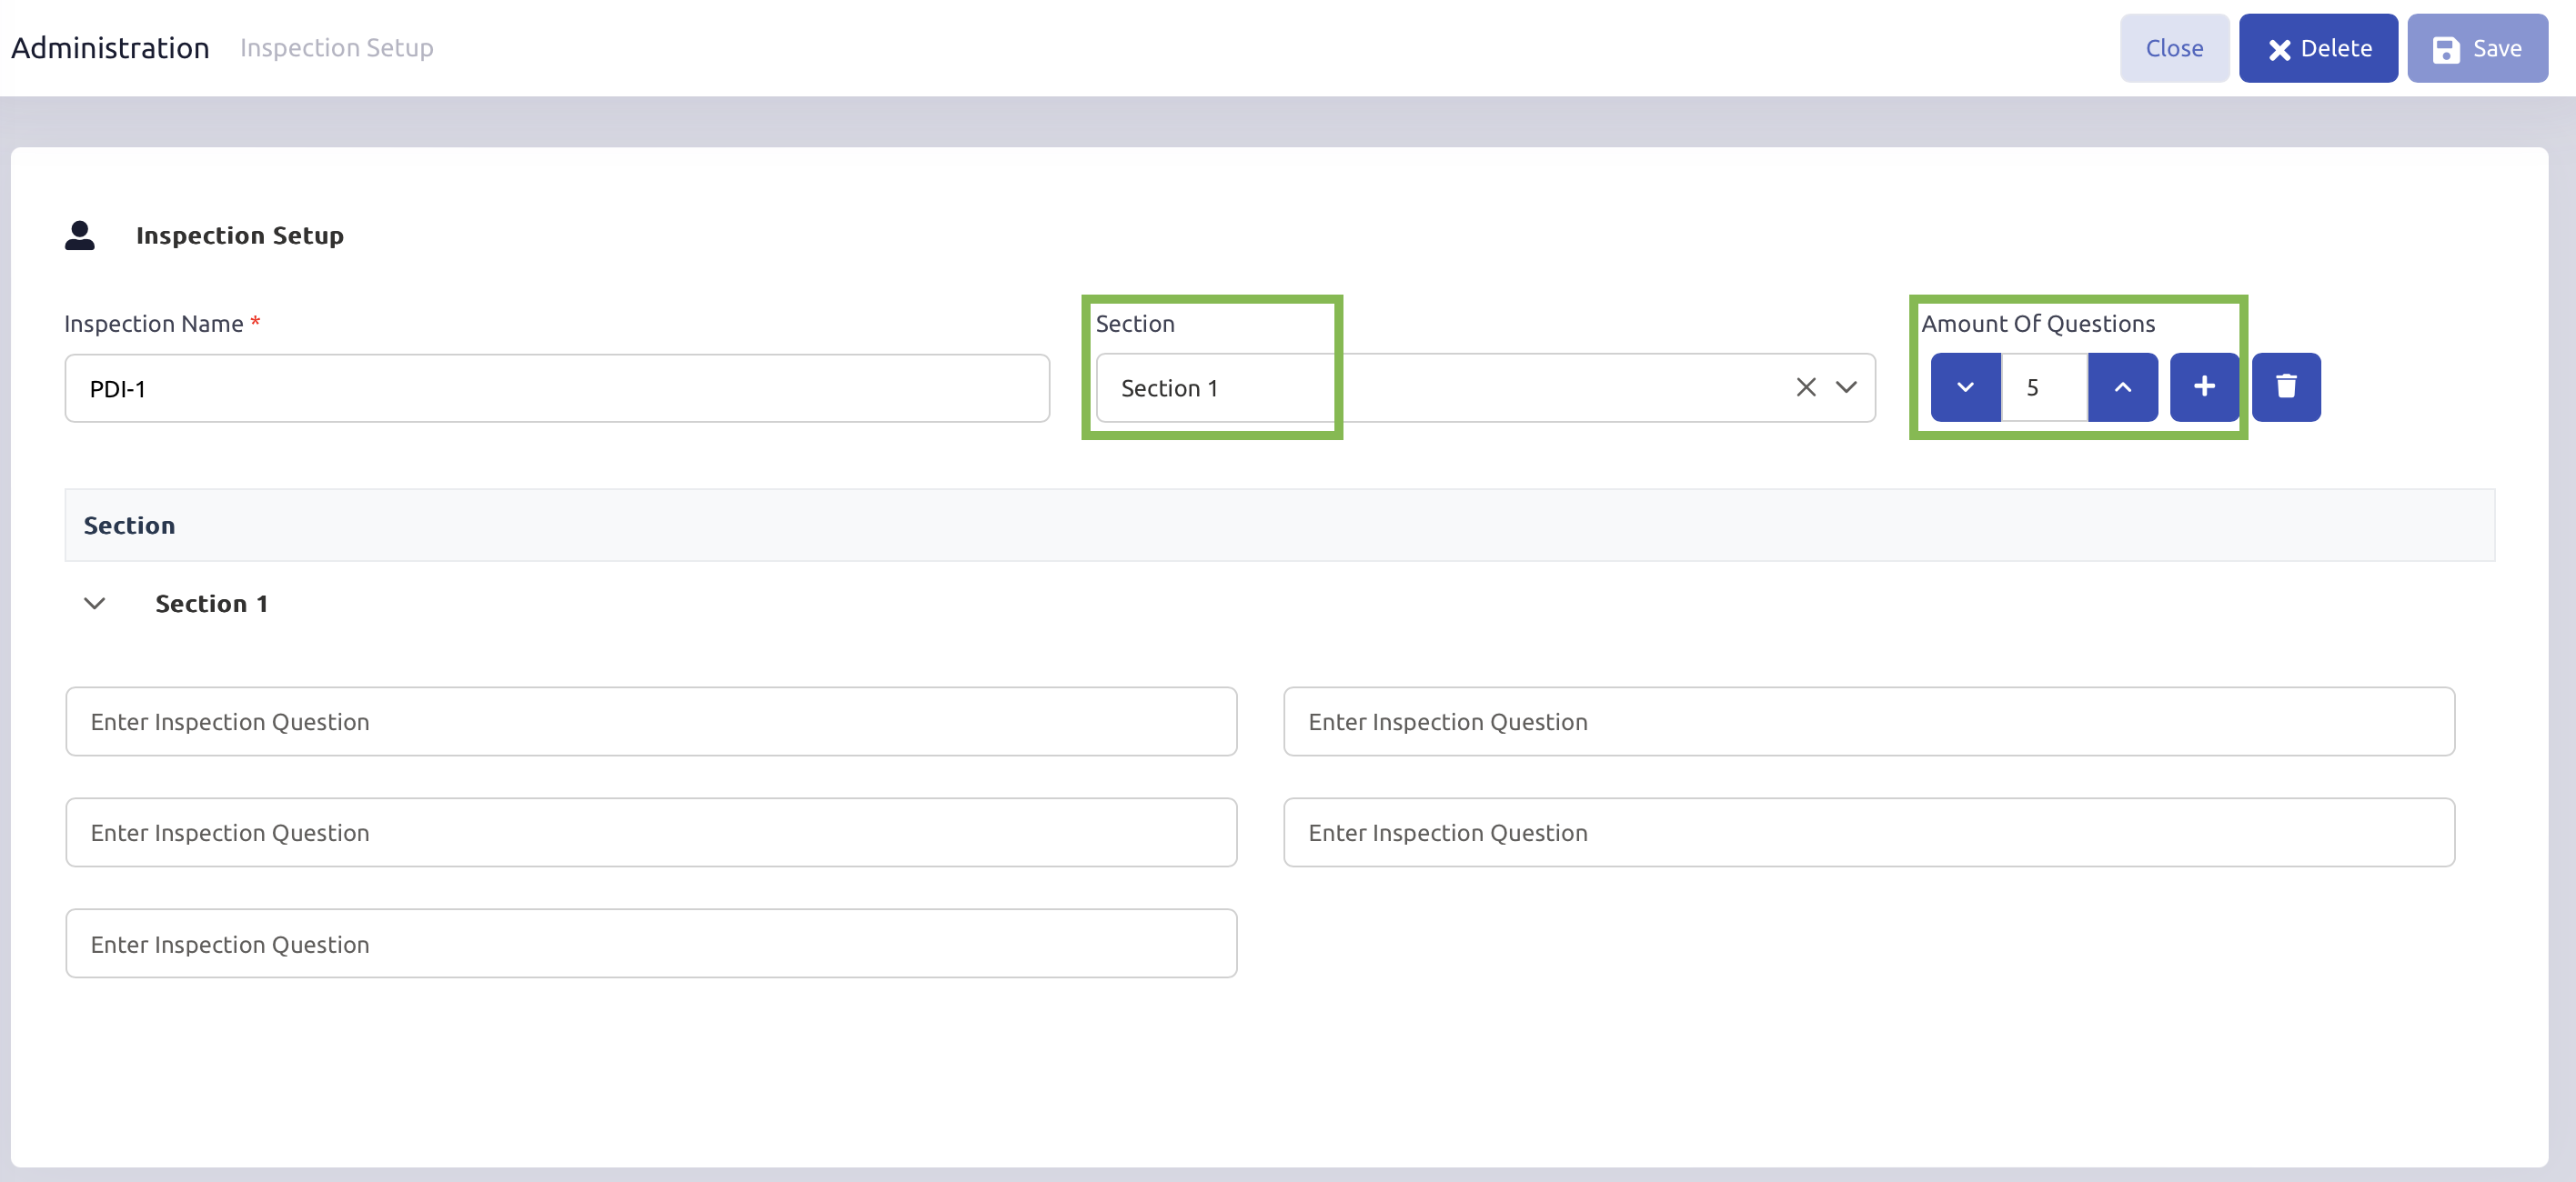
Task: Collapse the Section 1 chevron
Action: point(95,603)
